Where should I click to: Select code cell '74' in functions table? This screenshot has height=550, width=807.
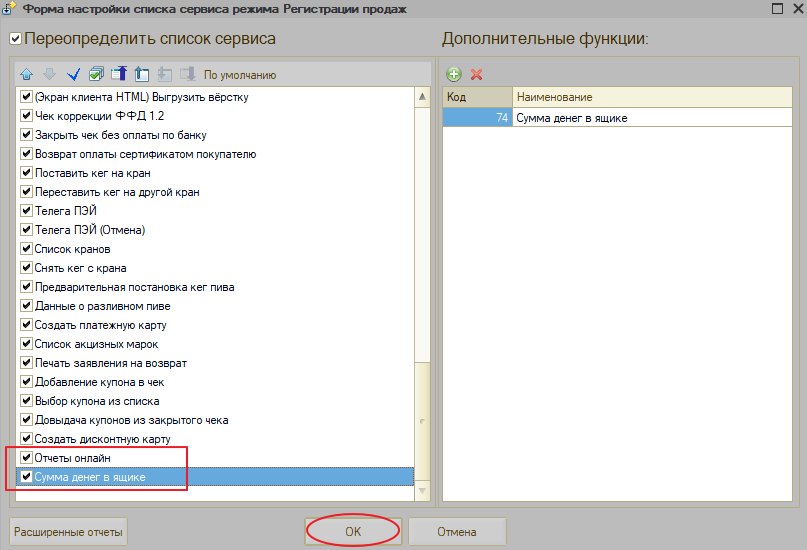click(x=478, y=118)
